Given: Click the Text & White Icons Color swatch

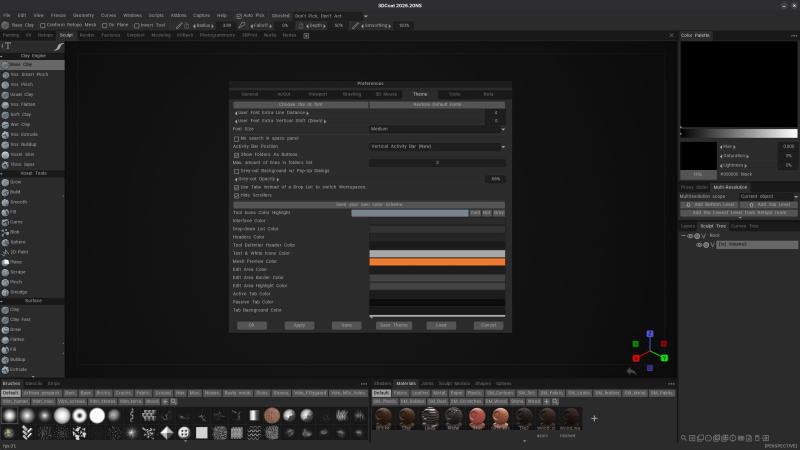Looking at the screenshot, I should [x=437, y=254].
